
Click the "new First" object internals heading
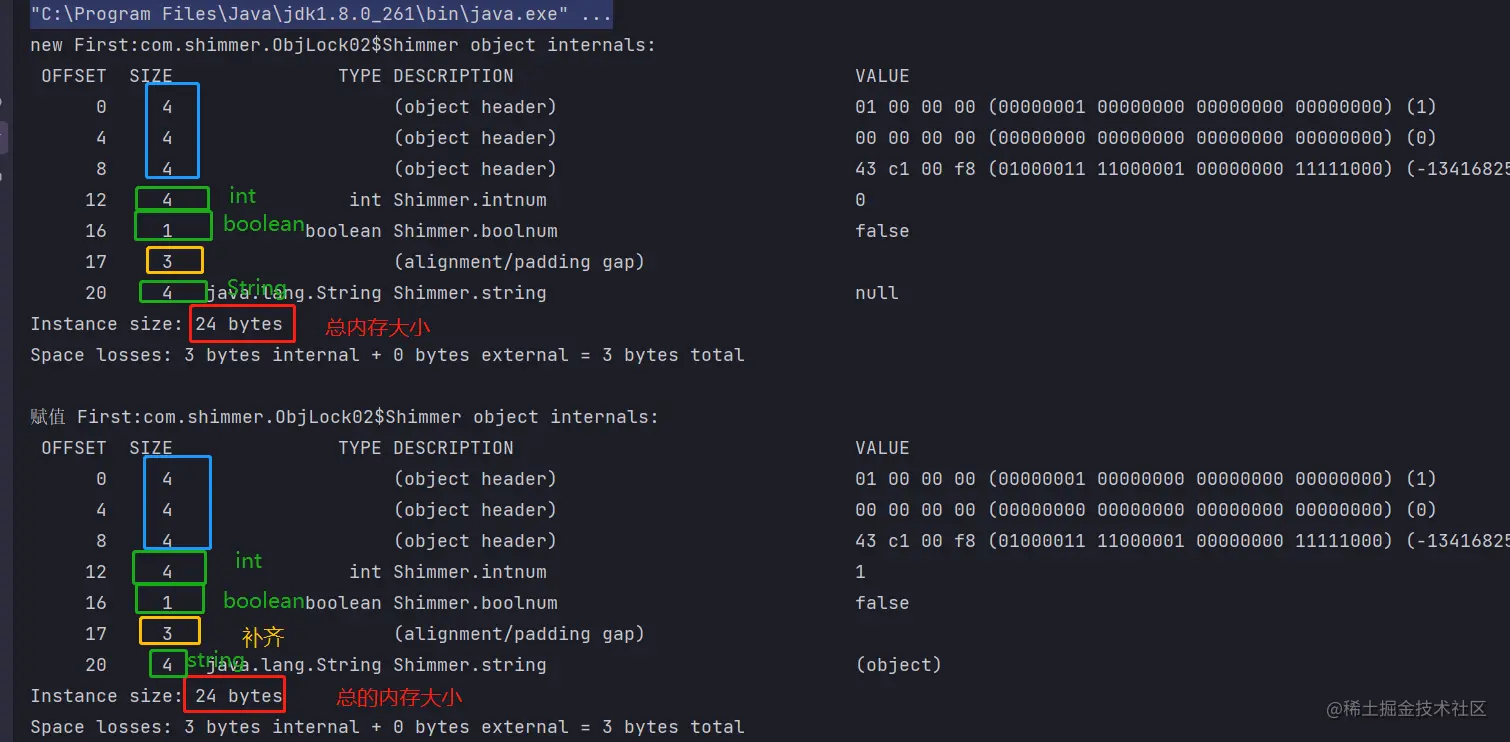343,45
